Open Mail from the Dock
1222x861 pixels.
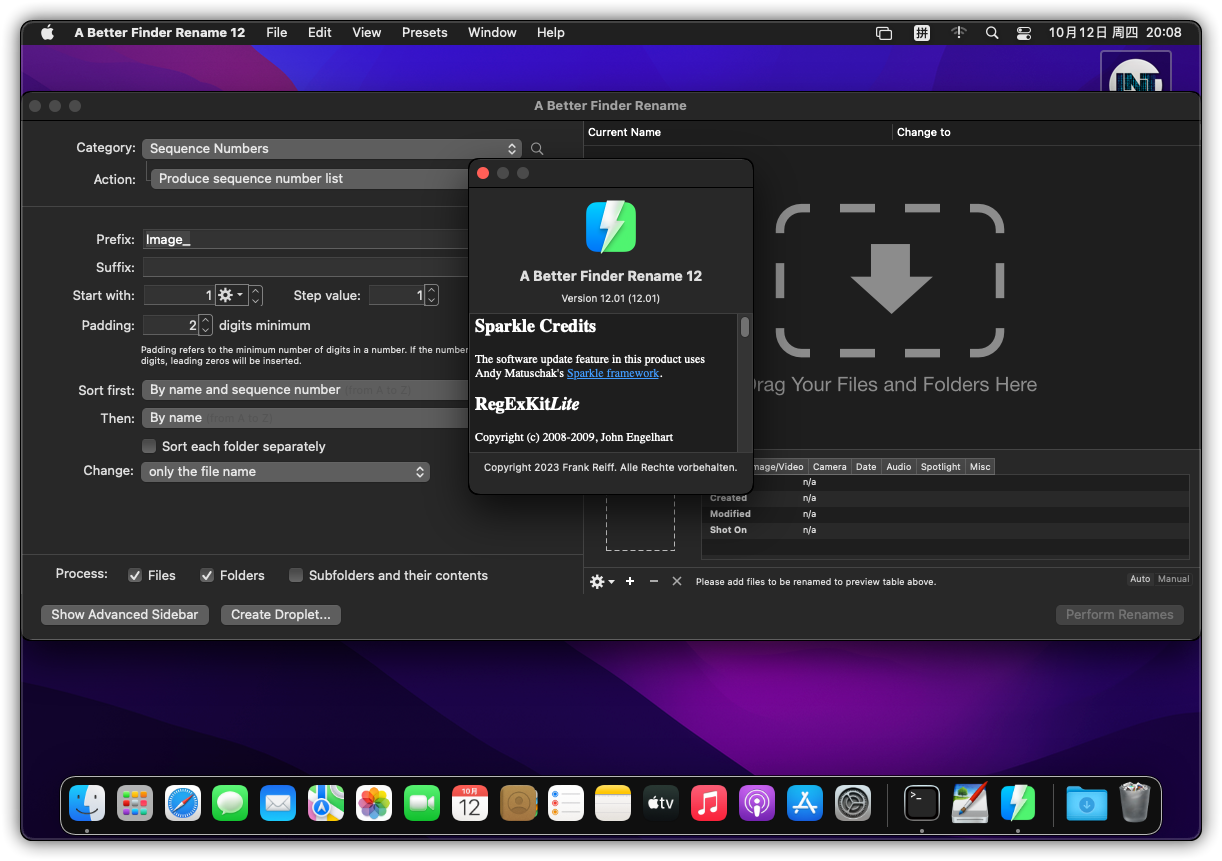(x=278, y=803)
